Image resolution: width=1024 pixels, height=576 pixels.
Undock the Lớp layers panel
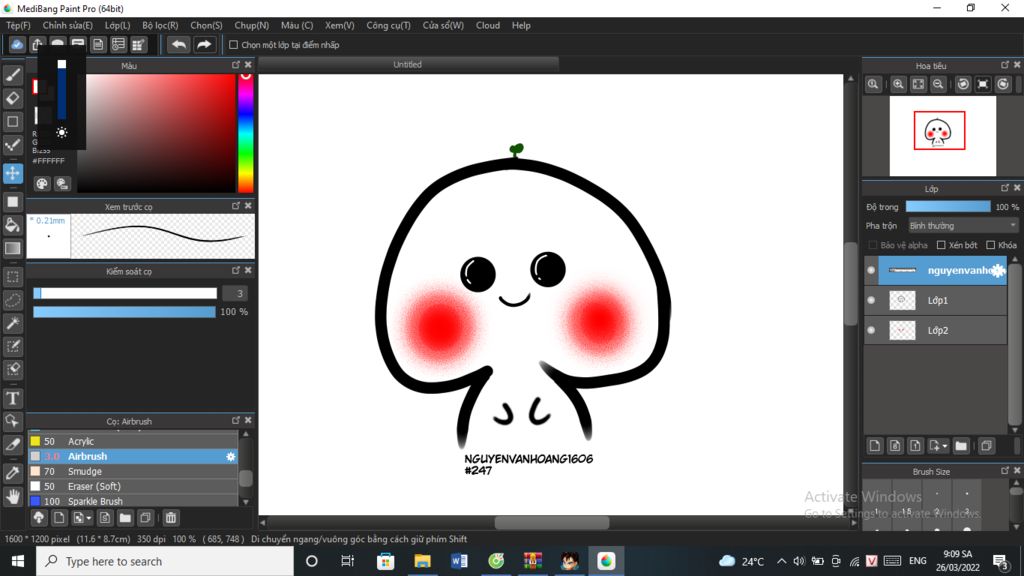(1005, 188)
